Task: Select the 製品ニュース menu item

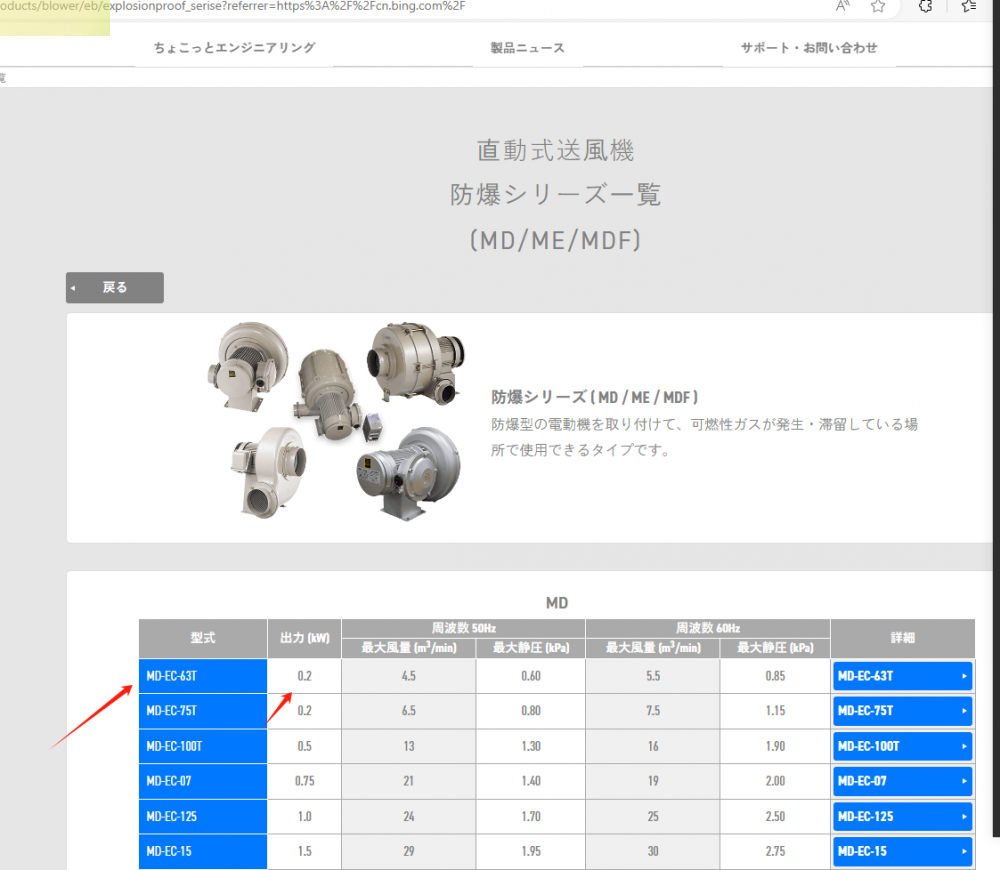Action: point(525,46)
